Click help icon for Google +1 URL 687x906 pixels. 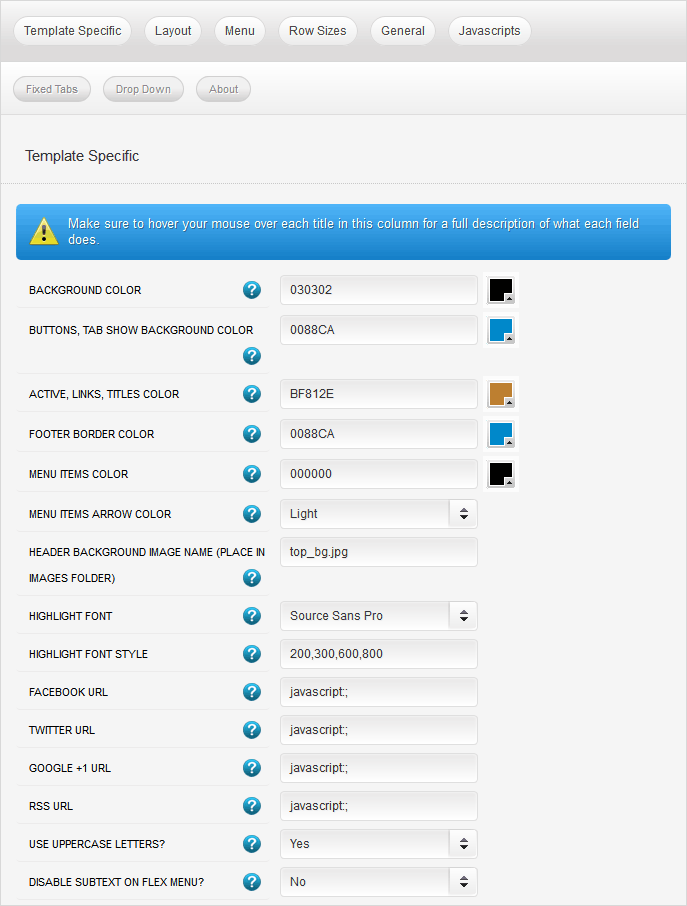252,768
